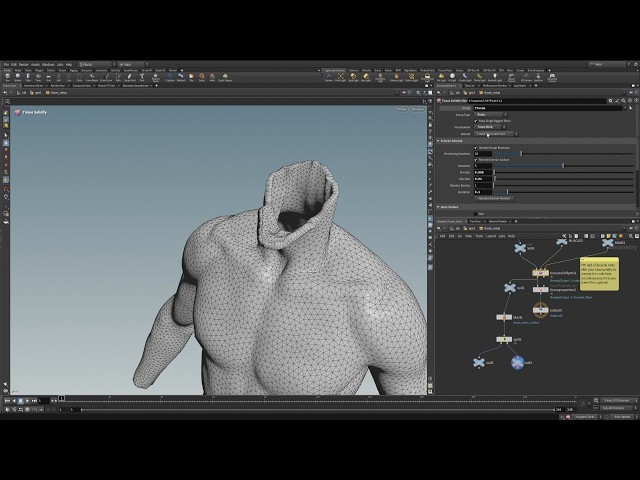Open the Scene View tab dropdown arrow
640x480 pixels.
(x=19, y=86)
